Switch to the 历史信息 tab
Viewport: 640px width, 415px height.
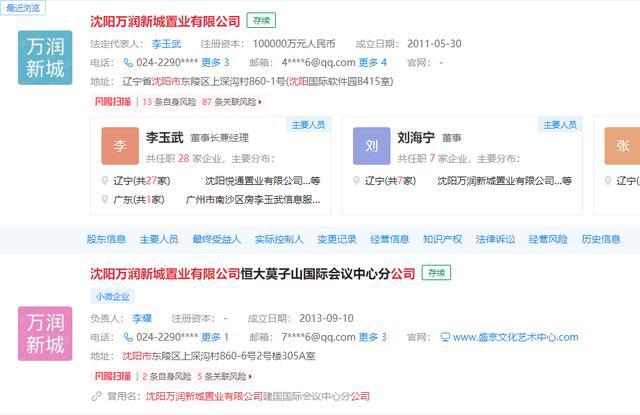click(x=601, y=239)
